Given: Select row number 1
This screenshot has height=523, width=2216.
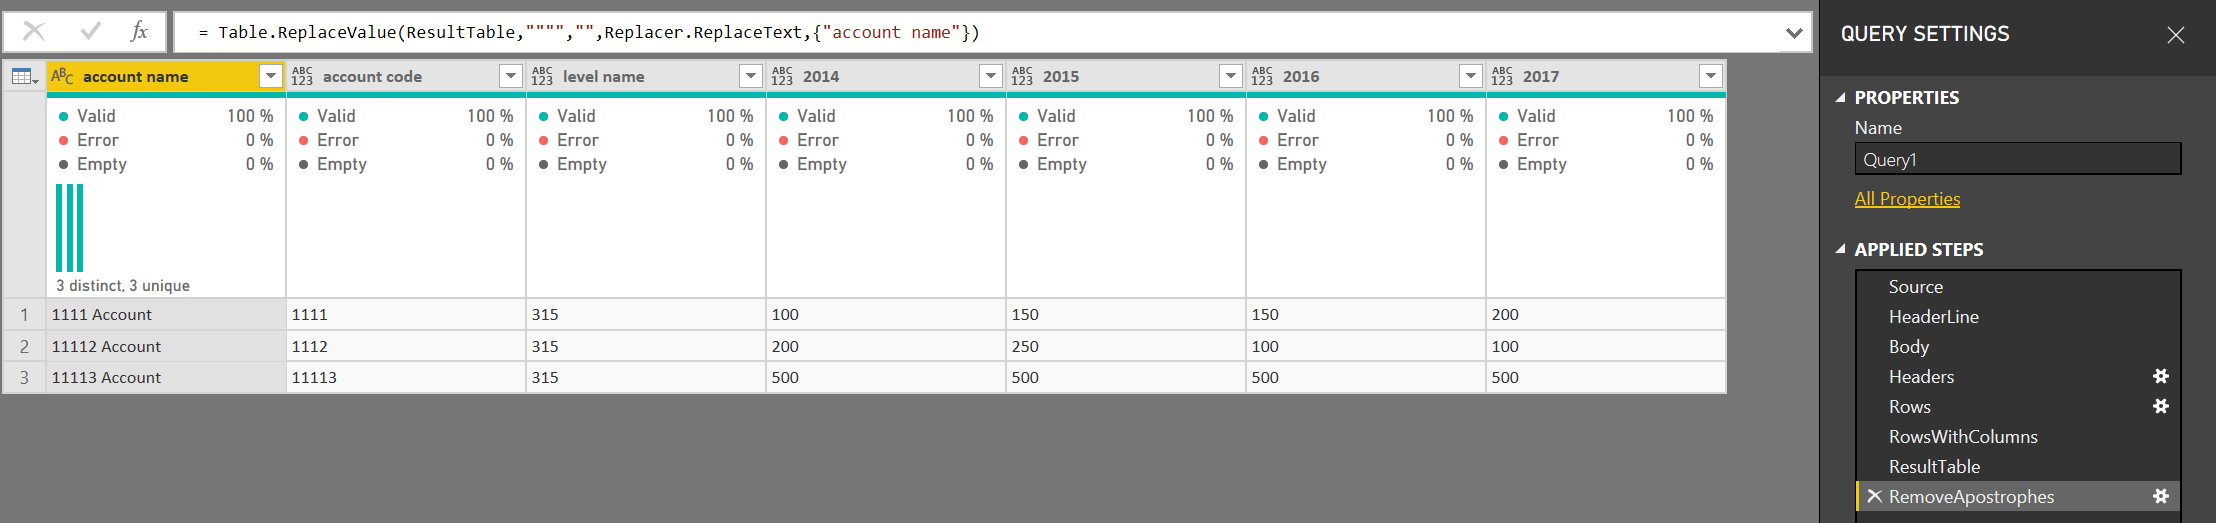Looking at the screenshot, I should (24, 314).
